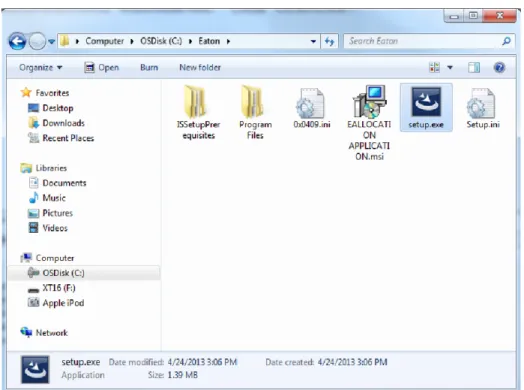Open the Pictures library
Screen dimensions: 524x390
click(x=57, y=213)
